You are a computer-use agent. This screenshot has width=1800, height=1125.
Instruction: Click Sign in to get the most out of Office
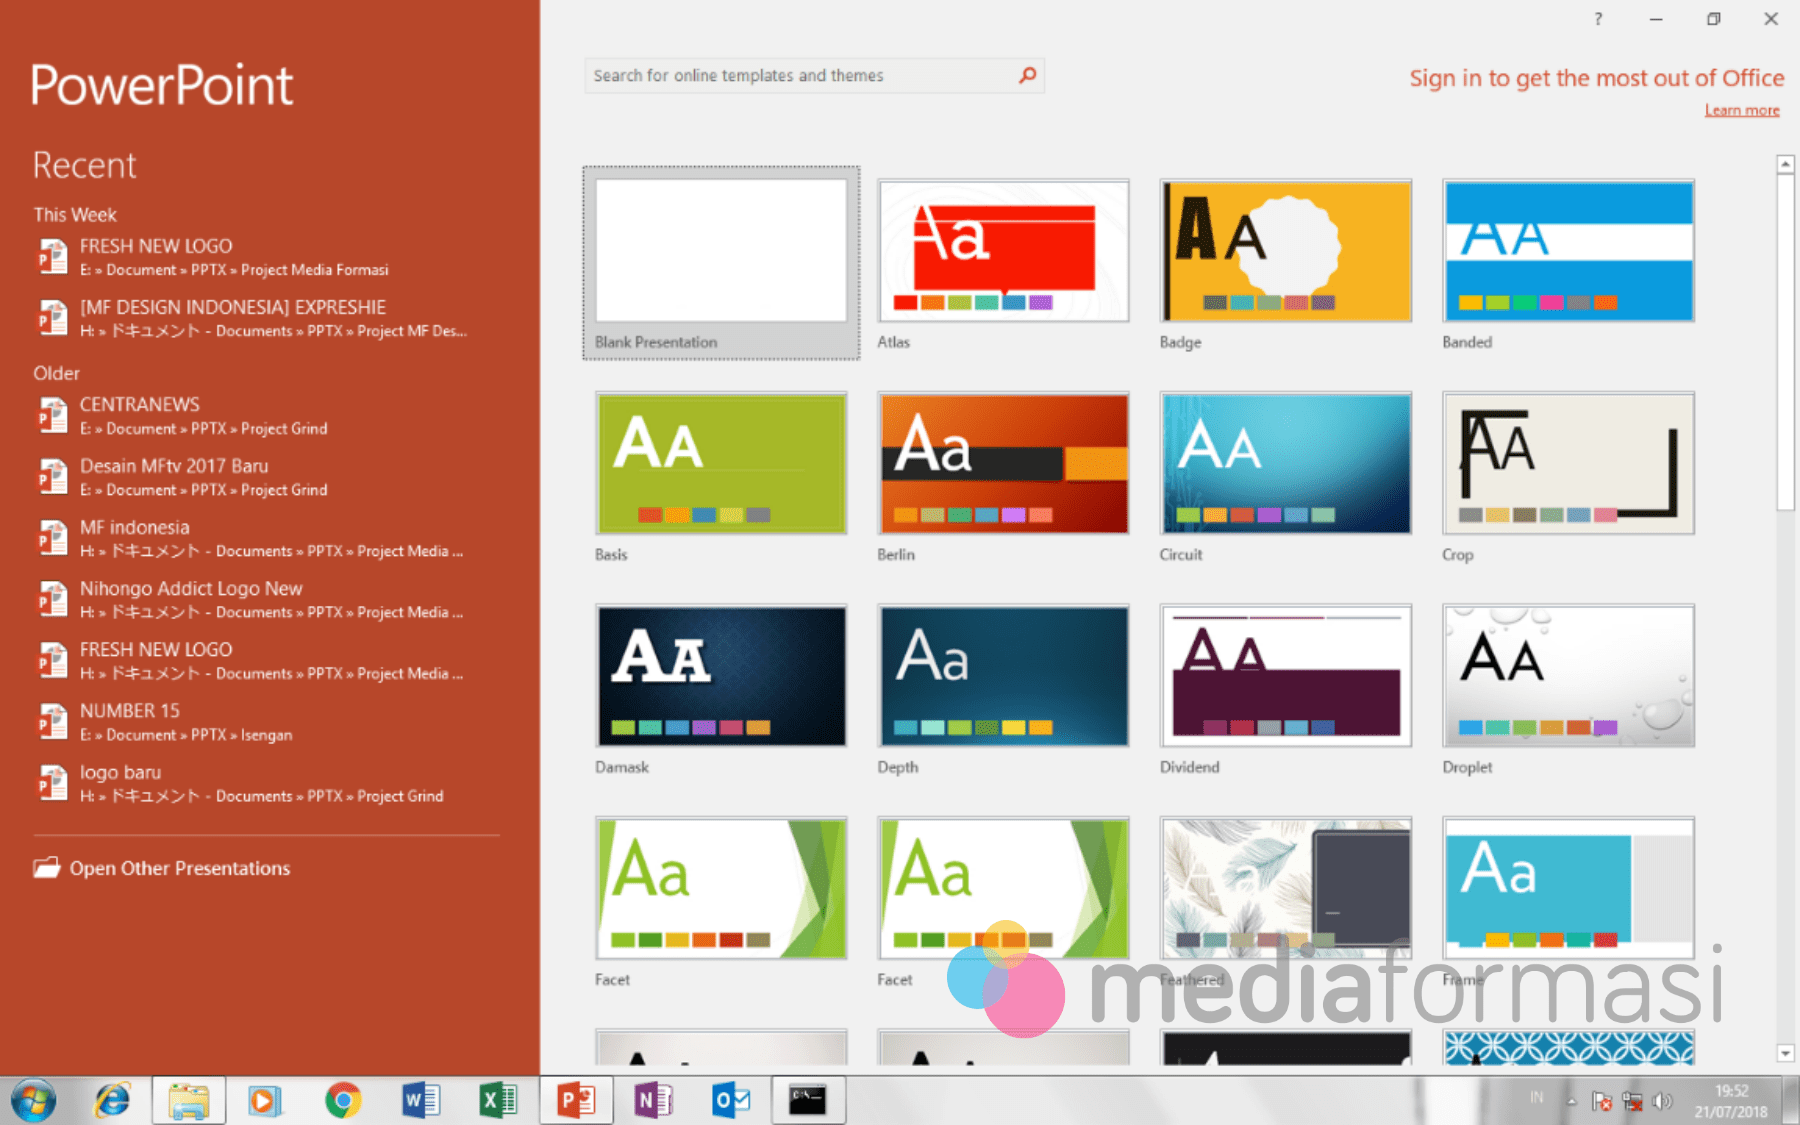click(1597, 78)
